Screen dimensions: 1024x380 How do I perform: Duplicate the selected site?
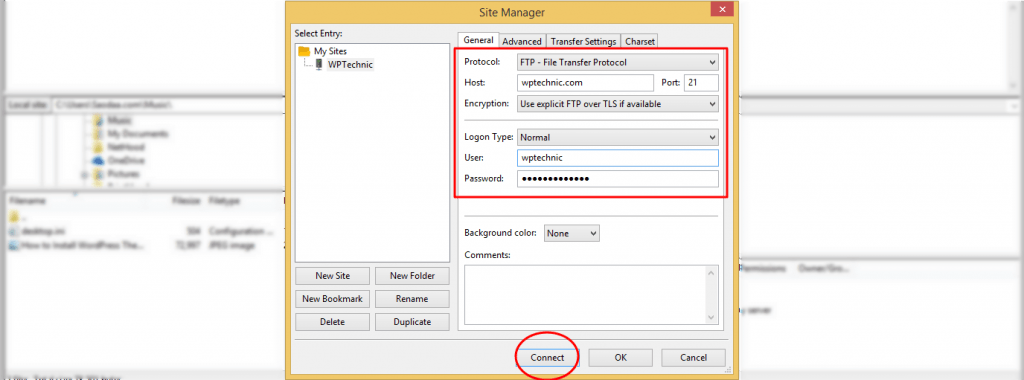click(x=412, y=322)
